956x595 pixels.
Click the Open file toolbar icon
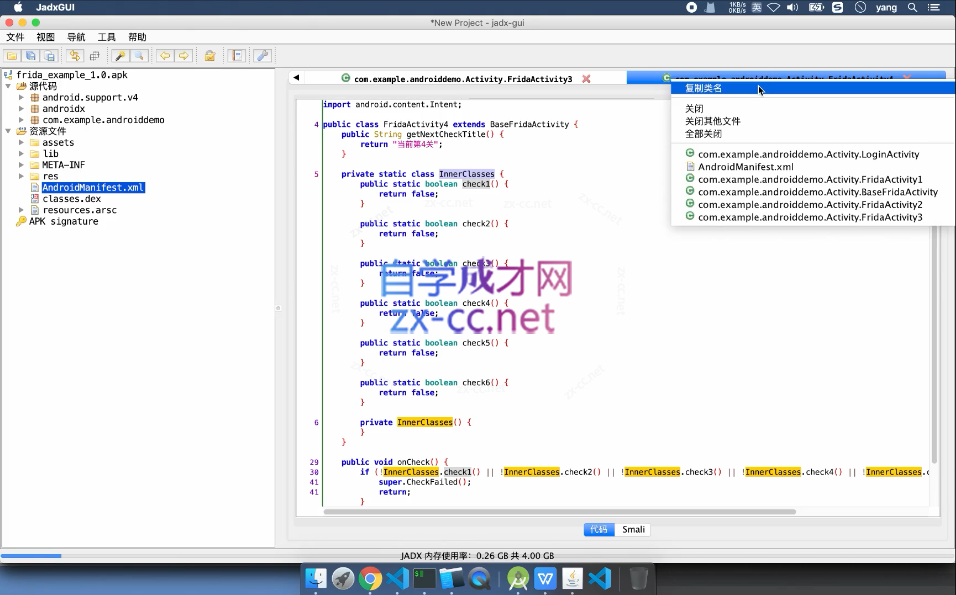(x=12, y=56)
